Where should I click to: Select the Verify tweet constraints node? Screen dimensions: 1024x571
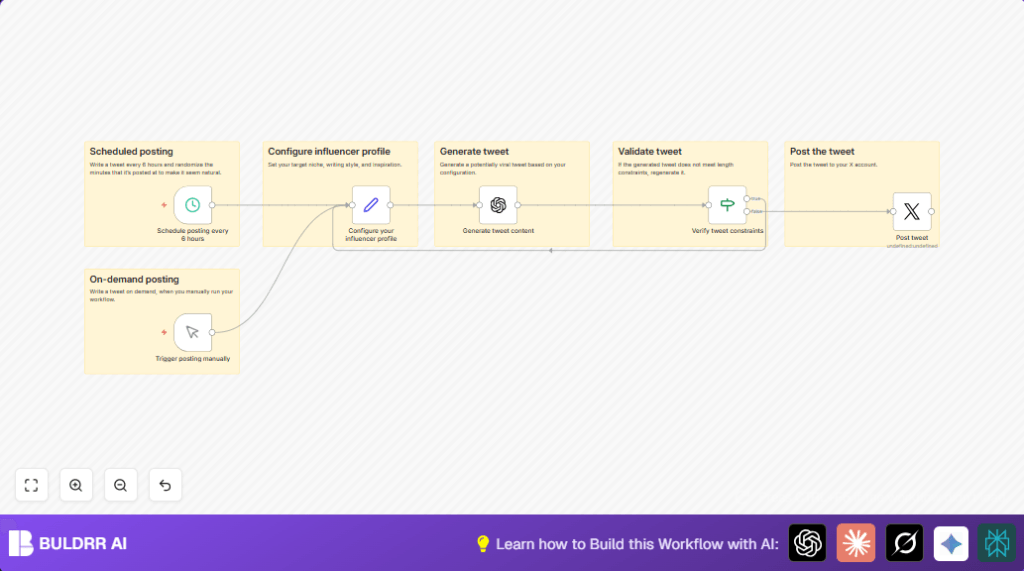[x=727, y=205]
